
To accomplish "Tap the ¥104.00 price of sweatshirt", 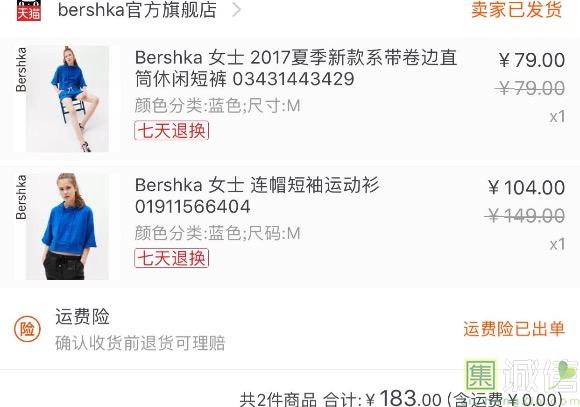I will tap(526, 188).
